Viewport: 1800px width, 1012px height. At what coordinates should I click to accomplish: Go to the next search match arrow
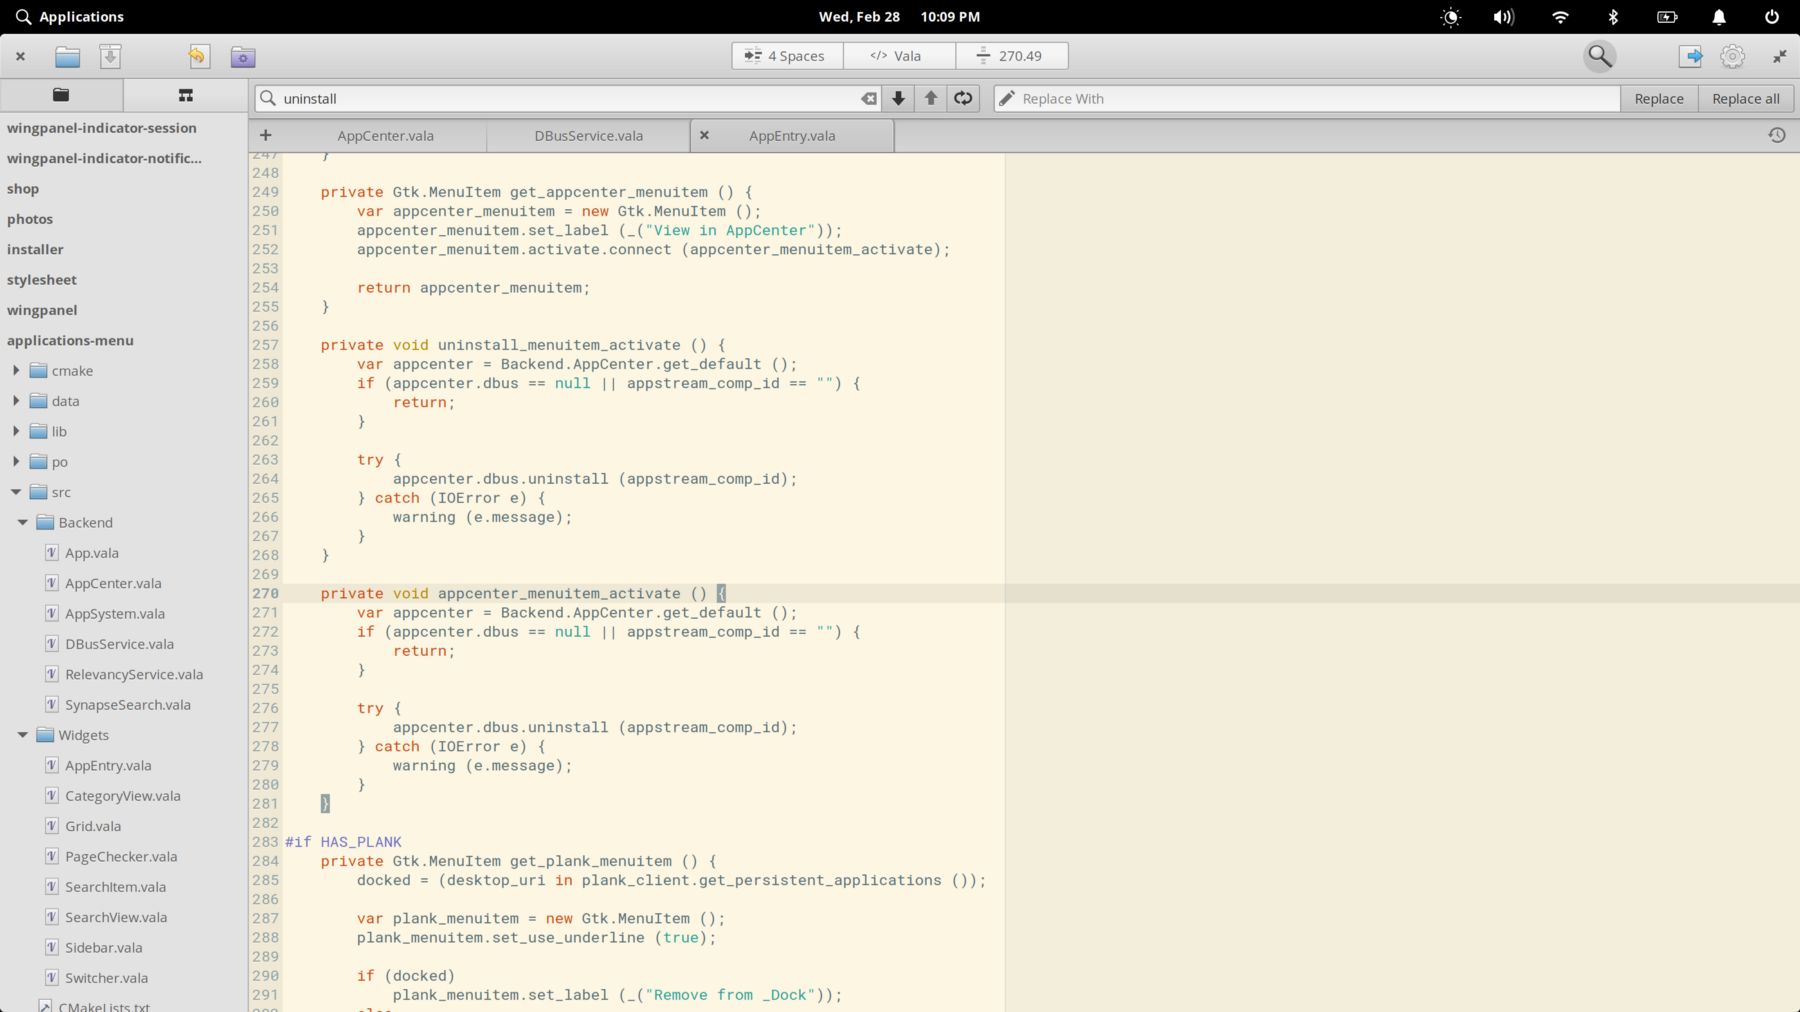(x=898, y=98)
